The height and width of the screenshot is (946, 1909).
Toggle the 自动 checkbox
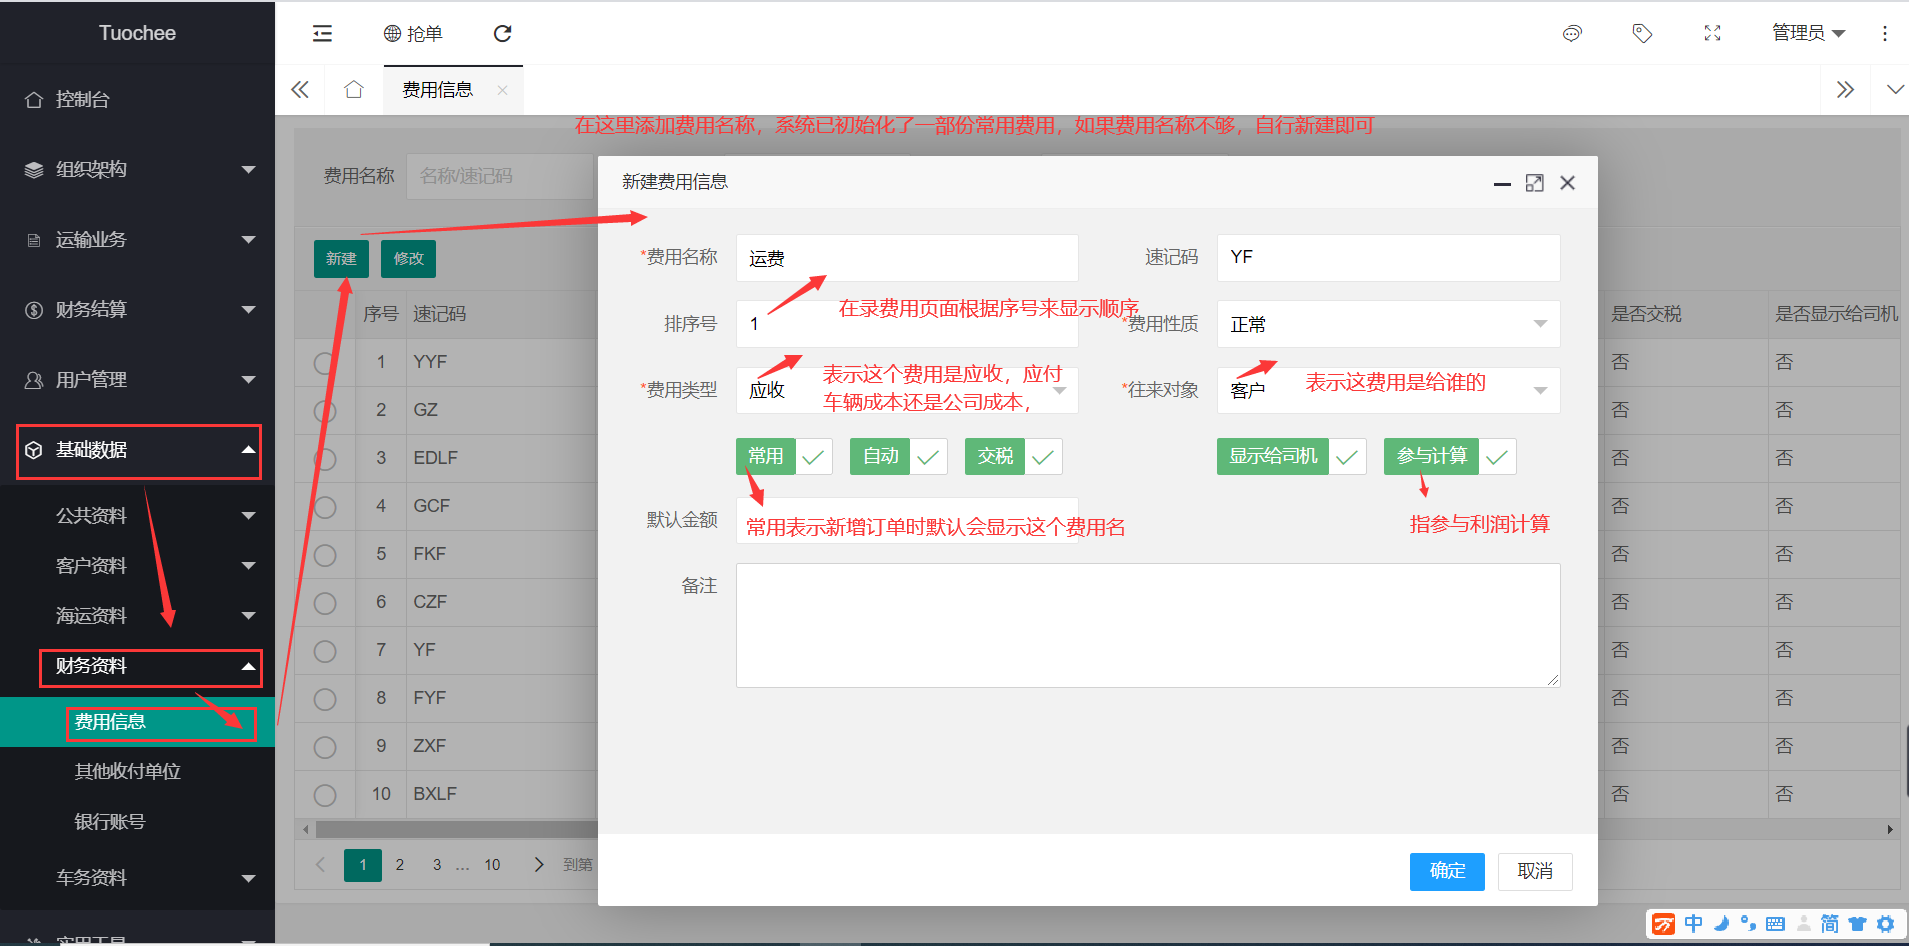click(899, 456)
